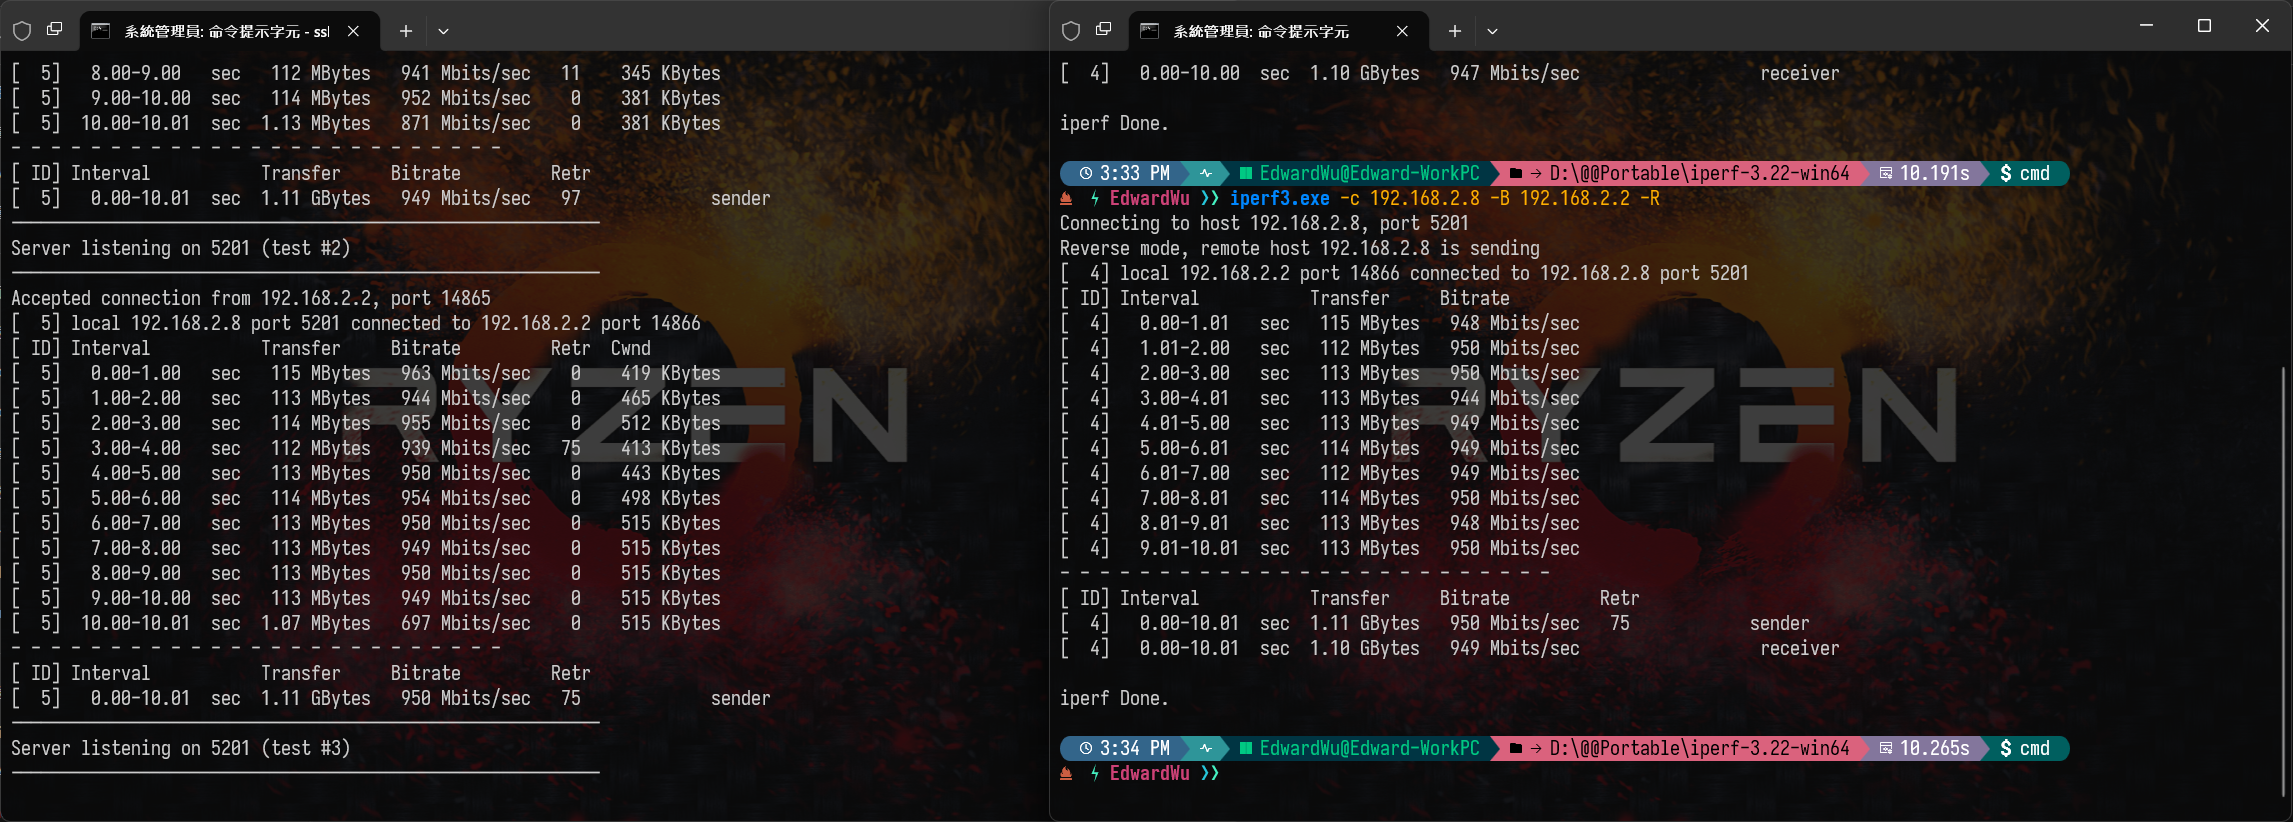Click the cmd icon on the right terminal tab
Viewport: 2293px width, 822px height.
[x=1149, y=31]
